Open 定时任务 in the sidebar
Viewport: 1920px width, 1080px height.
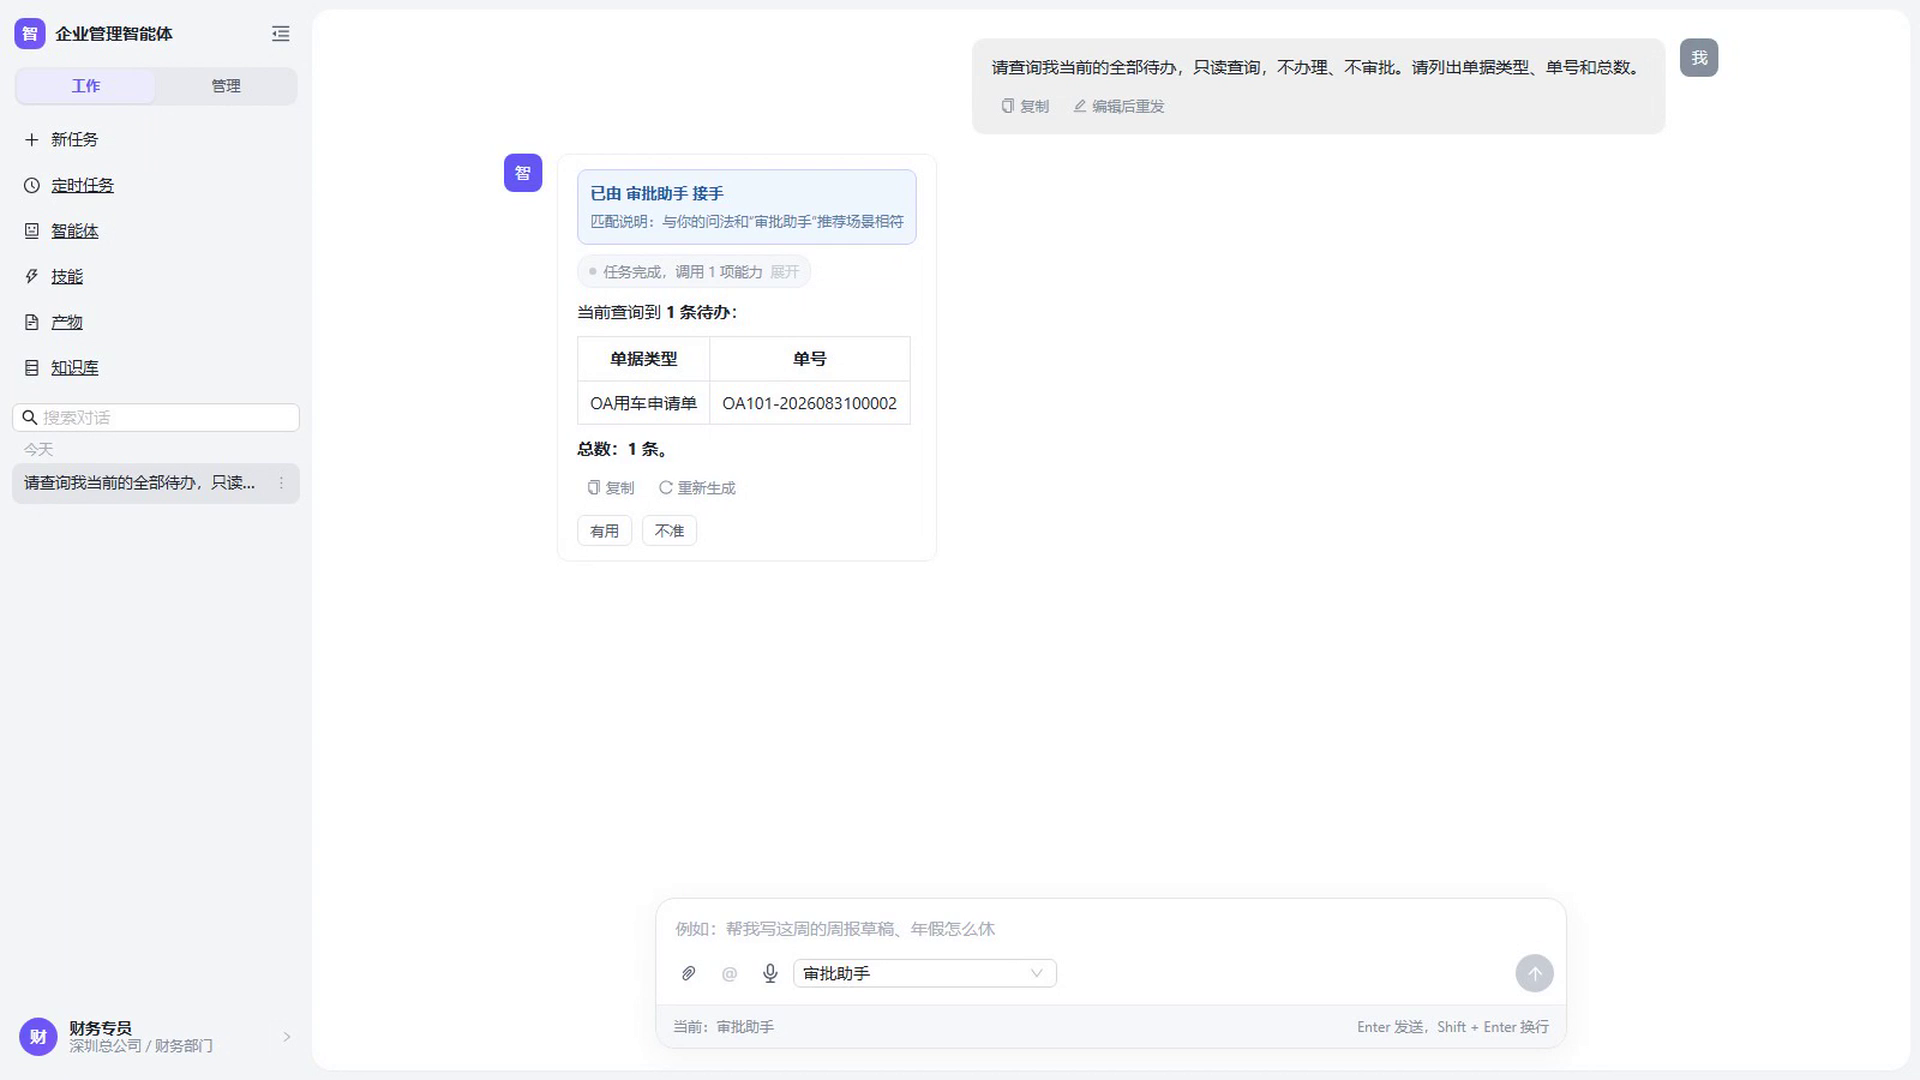(x=82, y=185)
